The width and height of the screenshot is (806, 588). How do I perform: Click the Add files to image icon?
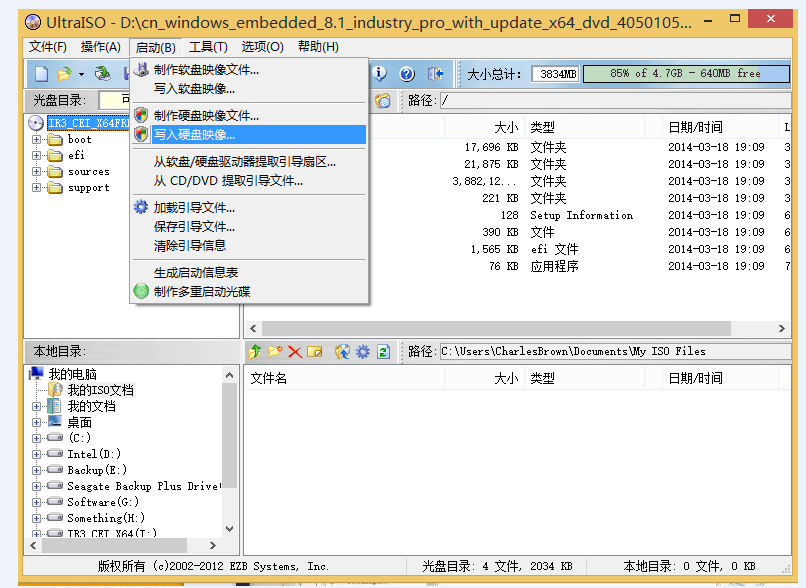click(342, 352)
